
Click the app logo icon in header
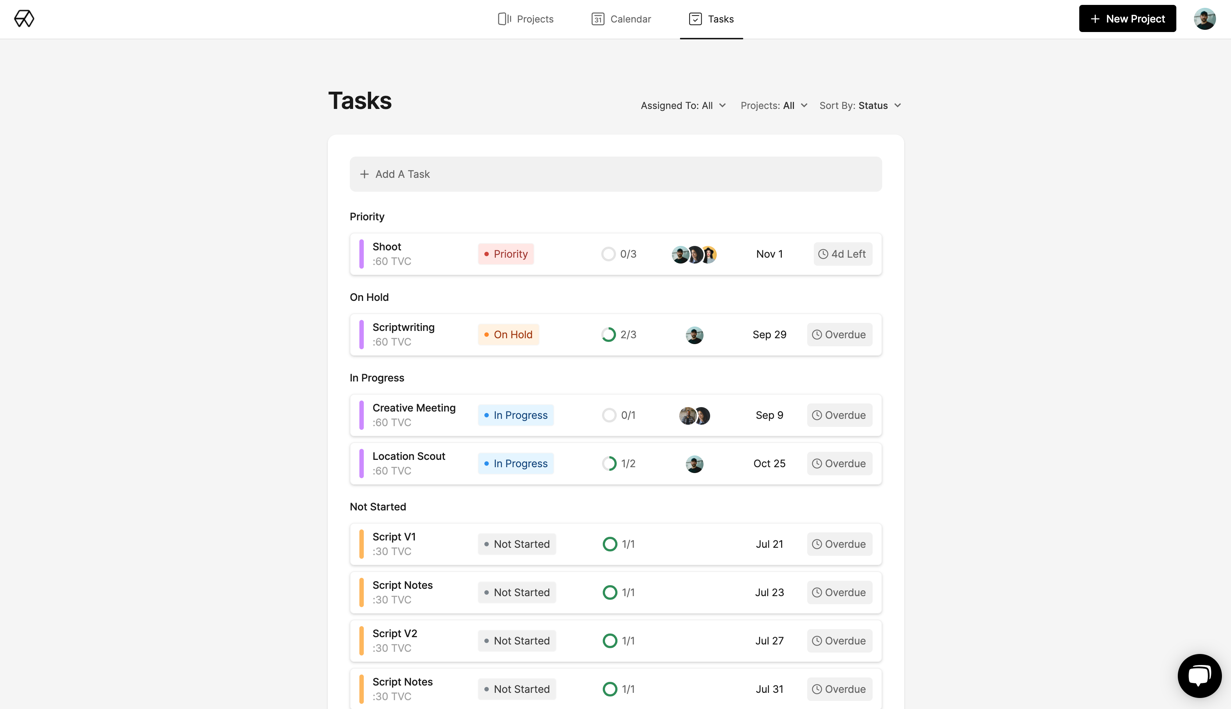coord(24,19)
